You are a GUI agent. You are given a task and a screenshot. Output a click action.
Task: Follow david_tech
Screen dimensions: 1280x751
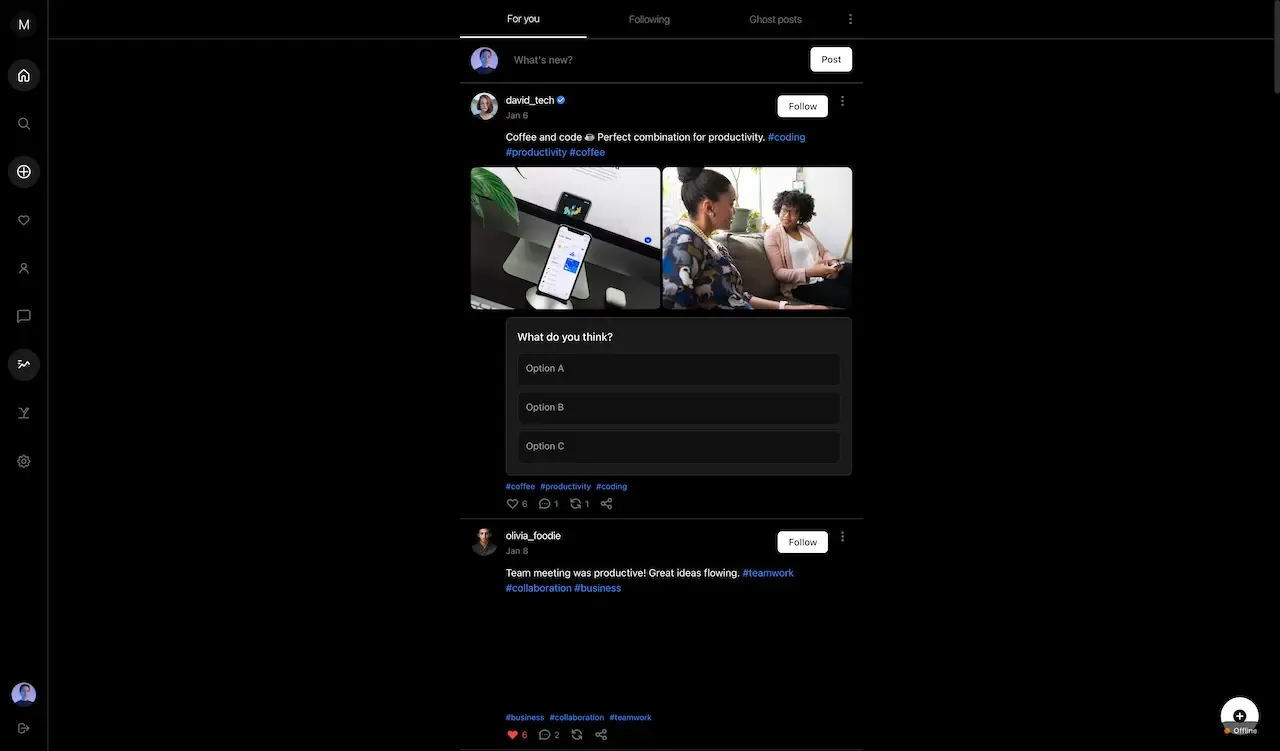(x=803, y=106)
